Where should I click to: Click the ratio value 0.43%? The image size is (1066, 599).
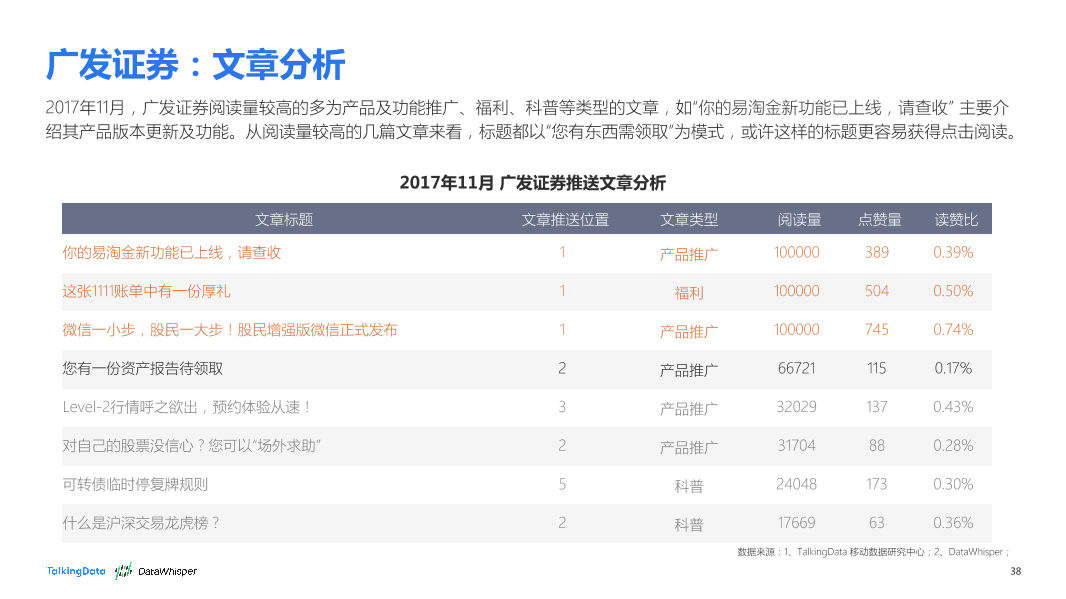click(x=953, y=407)
